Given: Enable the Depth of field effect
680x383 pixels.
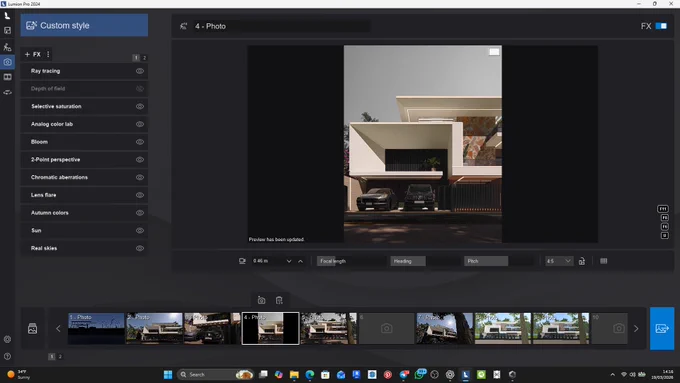Looking at the screenshot, I should [140, 89].
